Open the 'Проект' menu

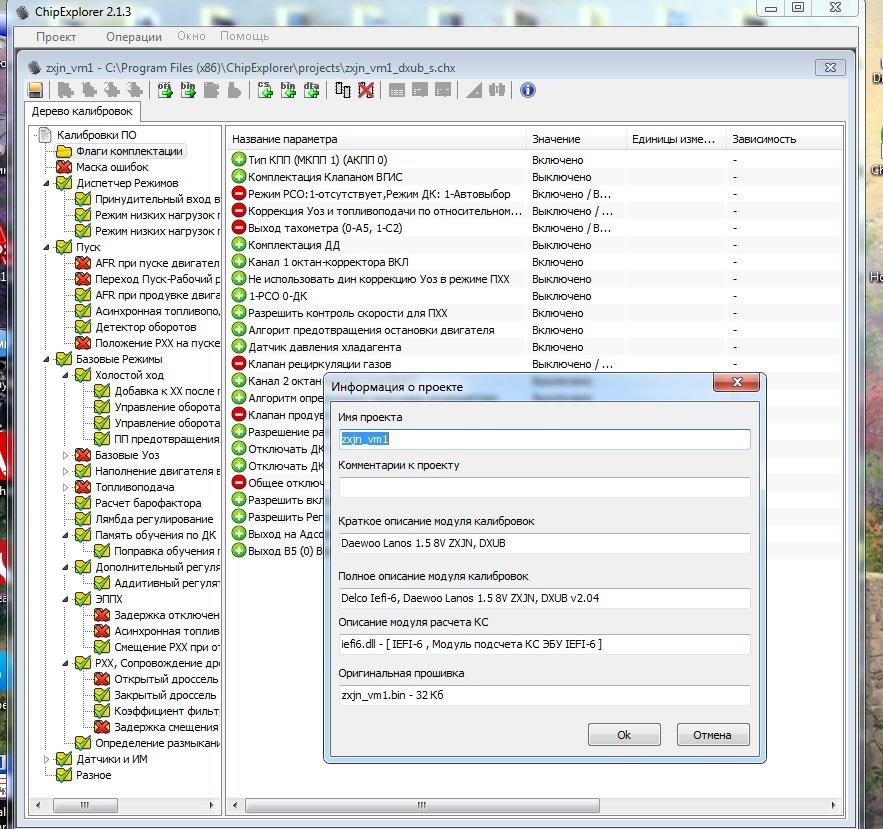tap(56, 36)
